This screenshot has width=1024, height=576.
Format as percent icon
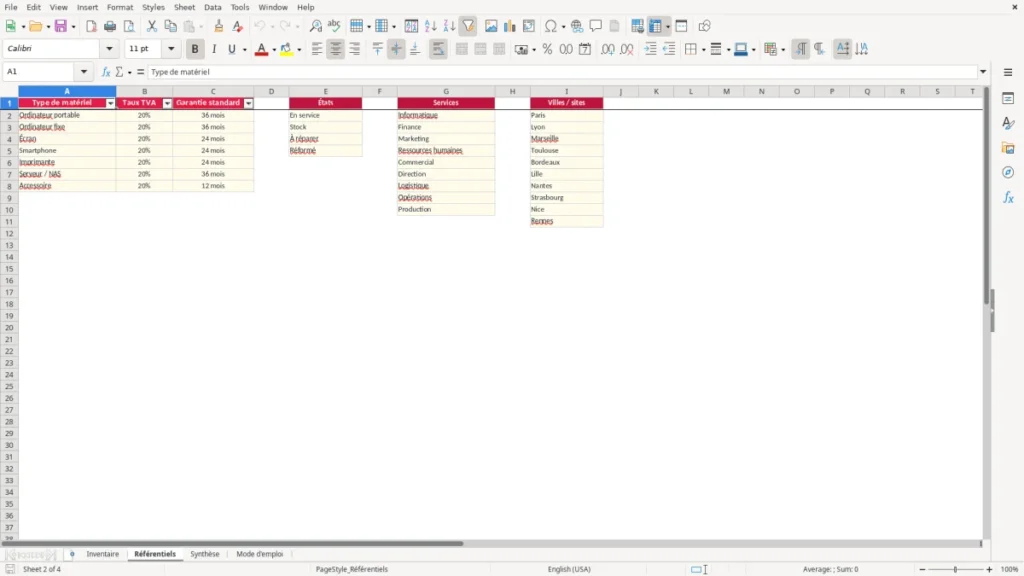[x=547, y=49]
